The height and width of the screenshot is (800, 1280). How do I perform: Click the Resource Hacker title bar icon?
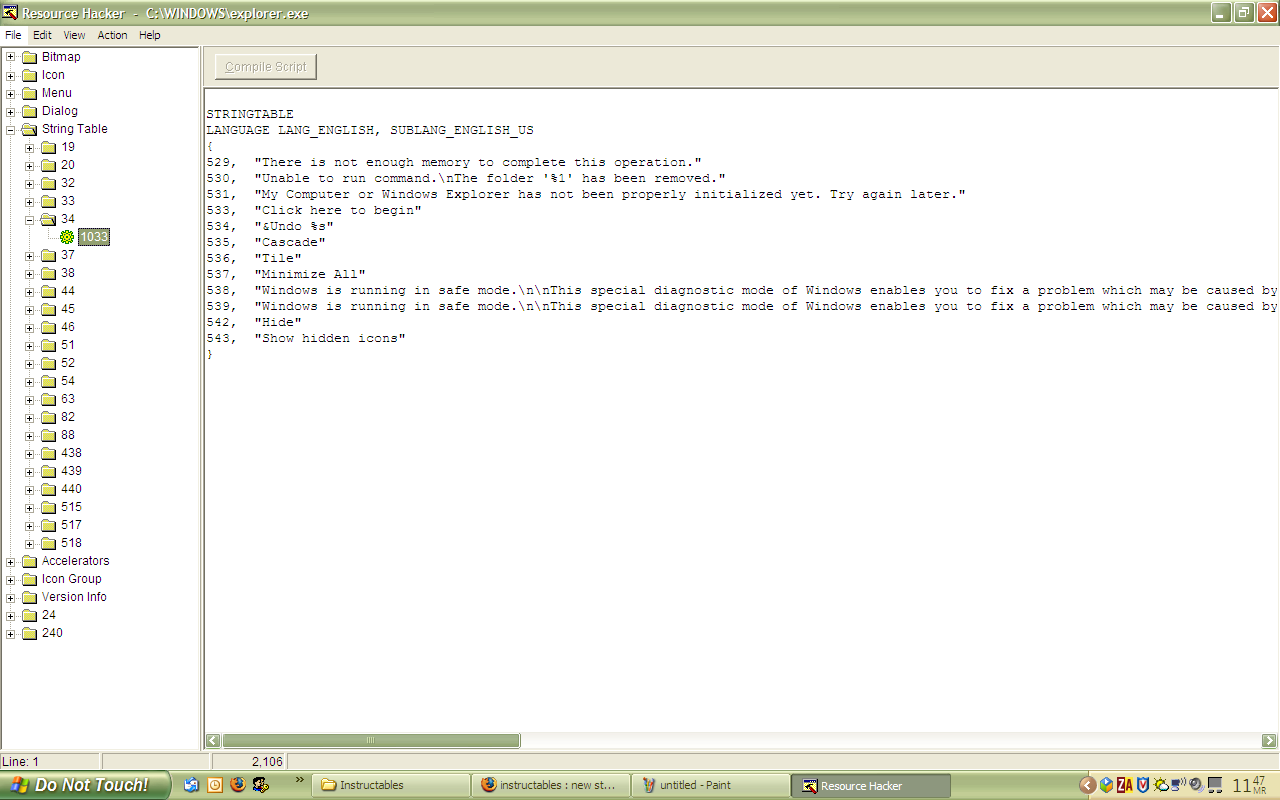[x=10, y=13]
